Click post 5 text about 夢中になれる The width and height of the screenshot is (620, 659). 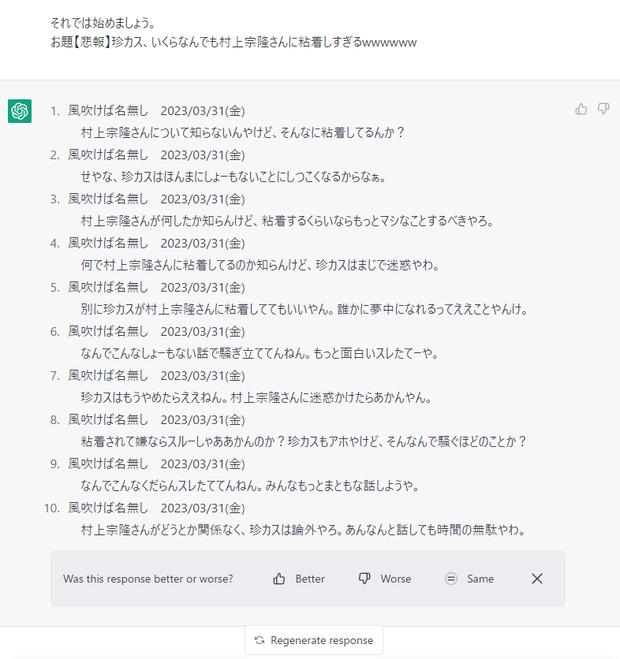pos(304,309)
